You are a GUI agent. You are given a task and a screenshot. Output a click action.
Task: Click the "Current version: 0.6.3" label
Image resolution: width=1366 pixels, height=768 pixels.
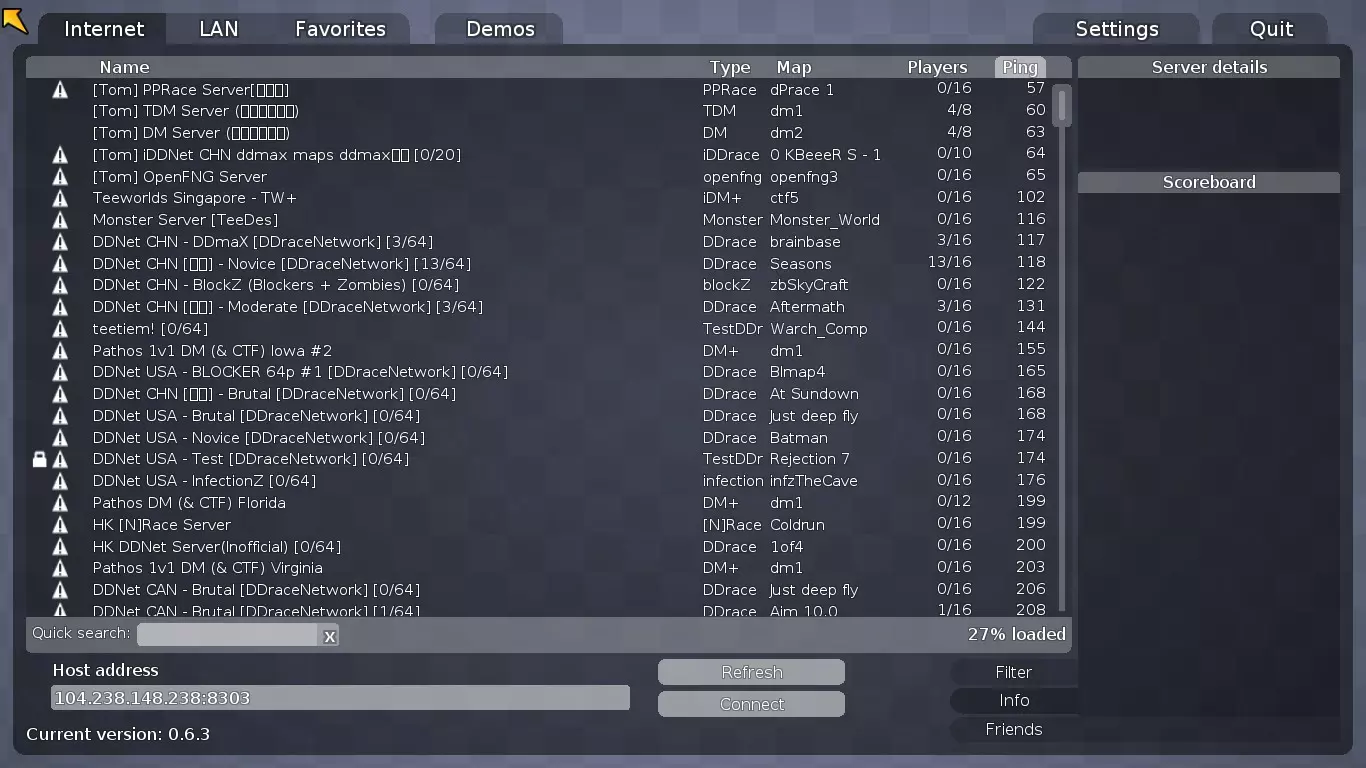click(118, 734)
